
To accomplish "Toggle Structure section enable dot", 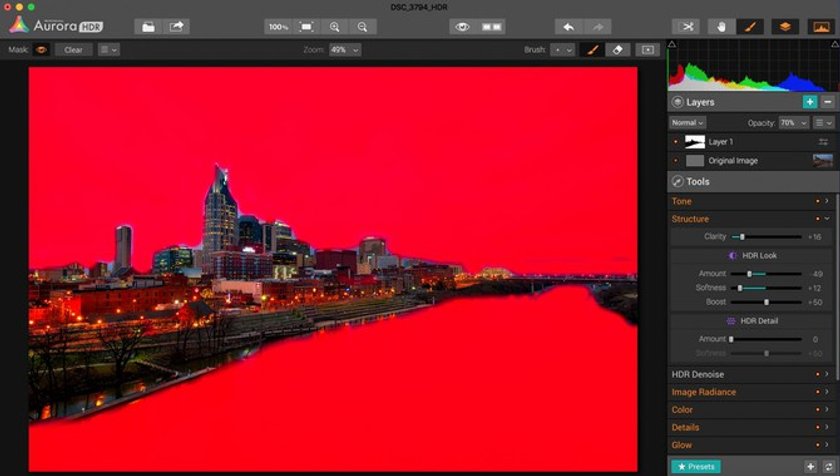I will coord(818,219).
